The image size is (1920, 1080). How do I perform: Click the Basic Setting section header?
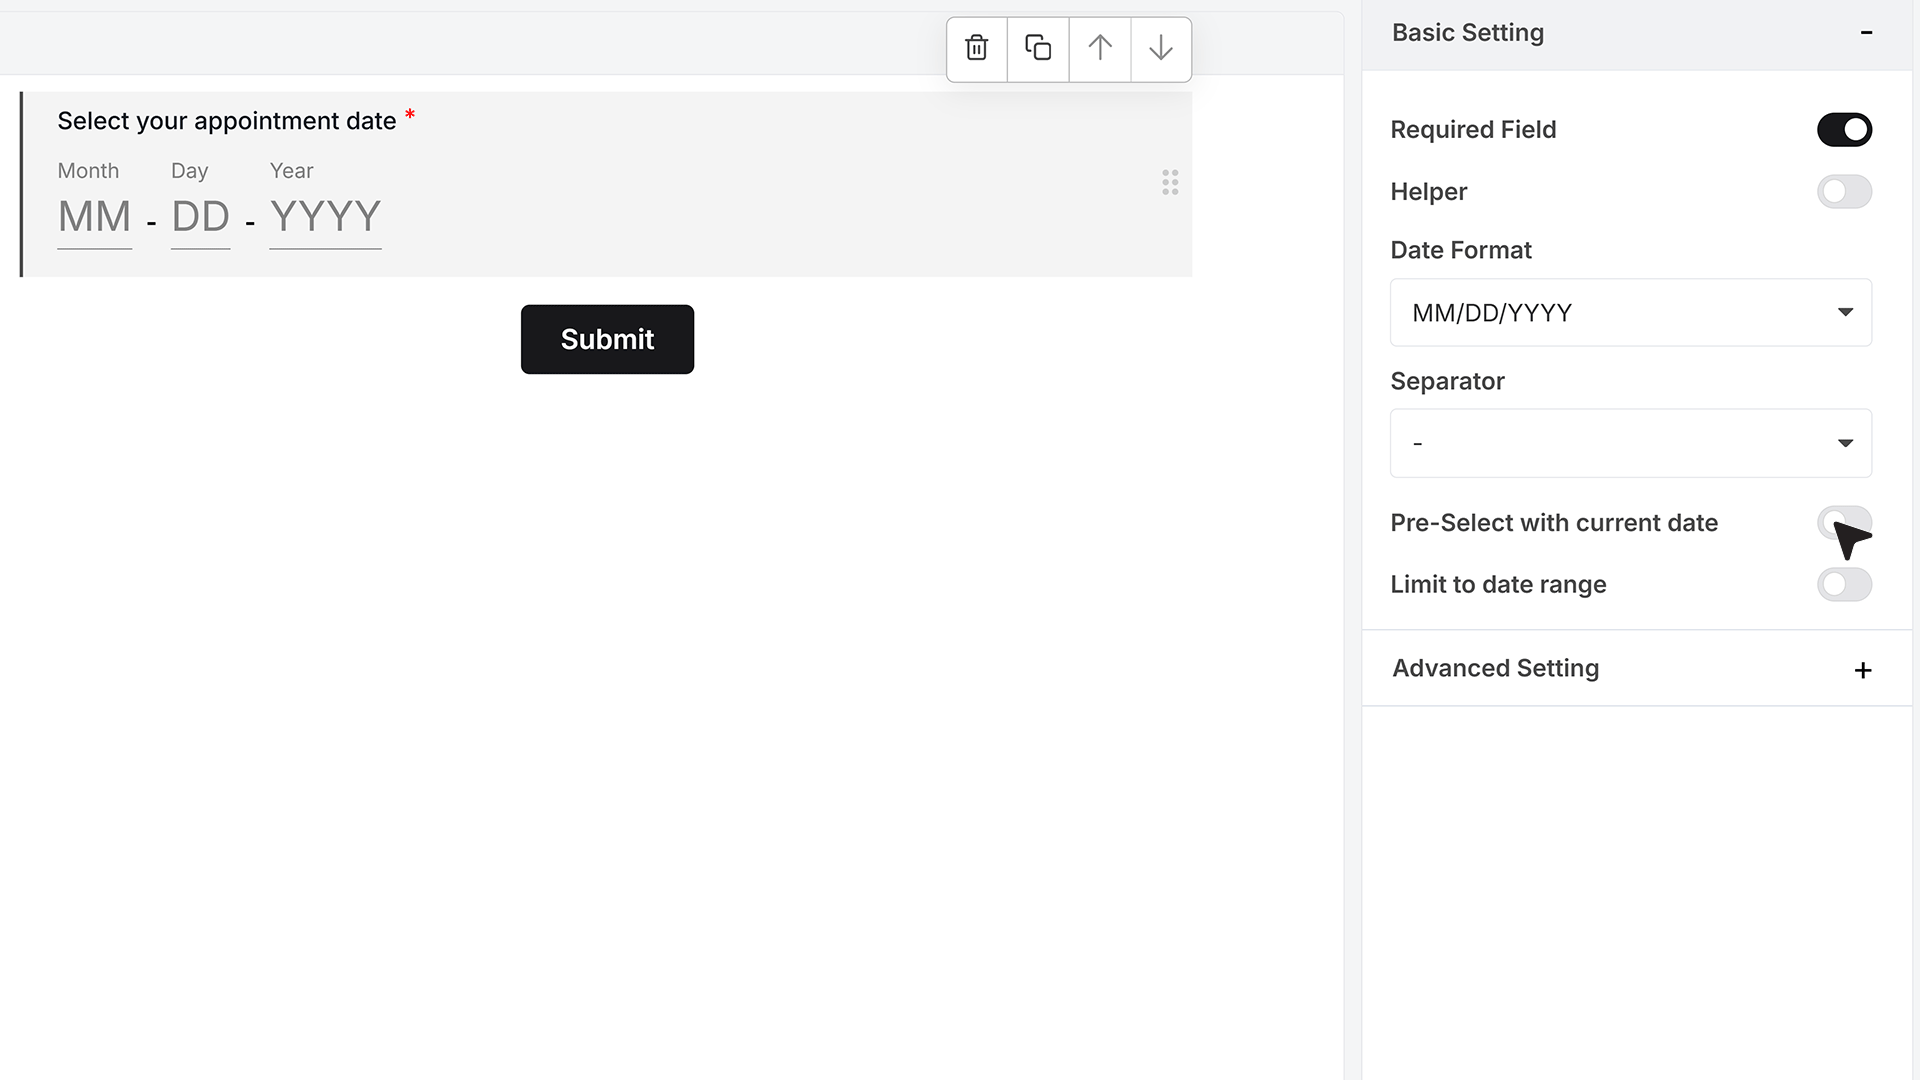[x=1636, y=34]
